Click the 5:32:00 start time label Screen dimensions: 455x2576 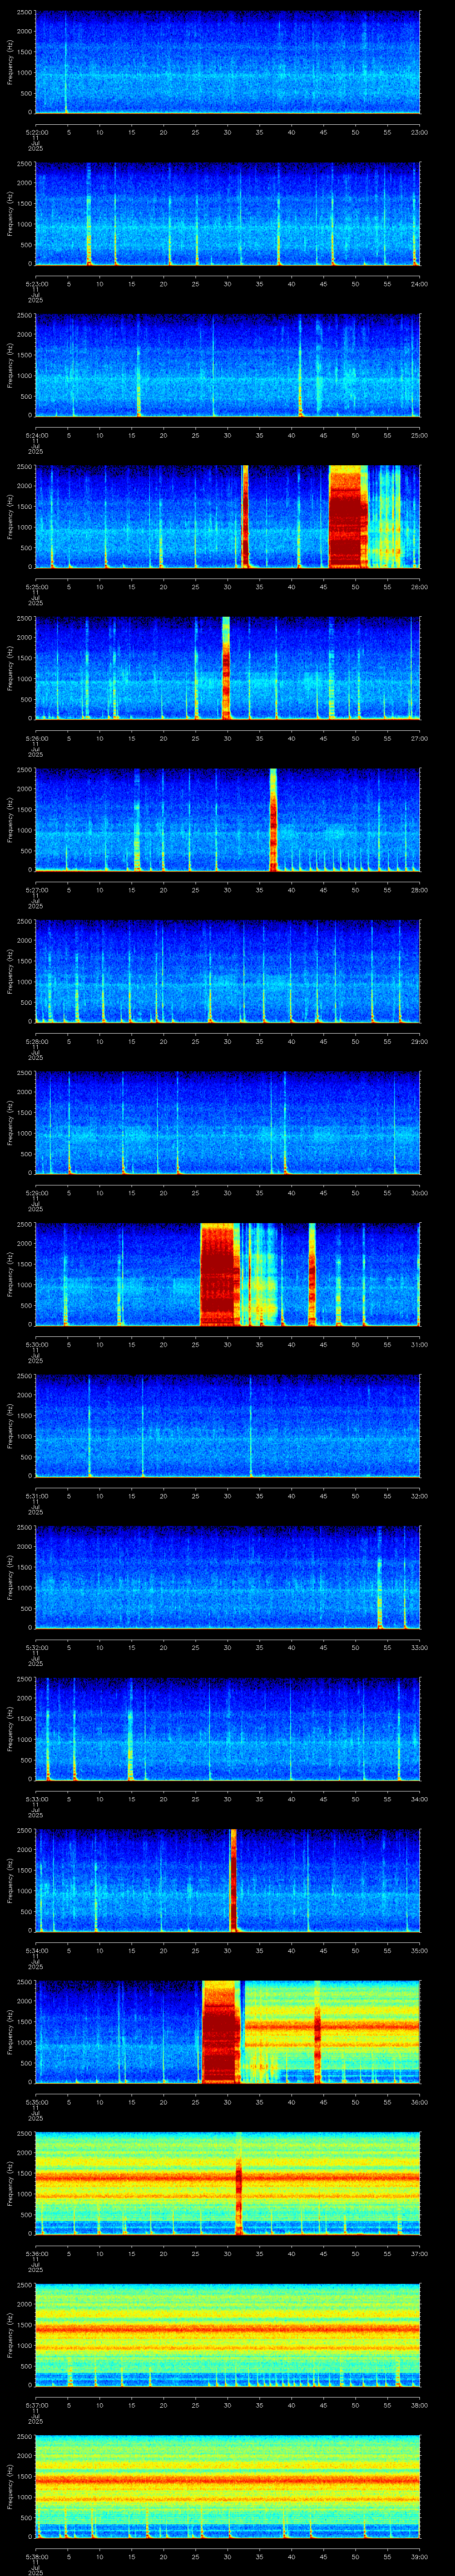(x=37, y=1647)
